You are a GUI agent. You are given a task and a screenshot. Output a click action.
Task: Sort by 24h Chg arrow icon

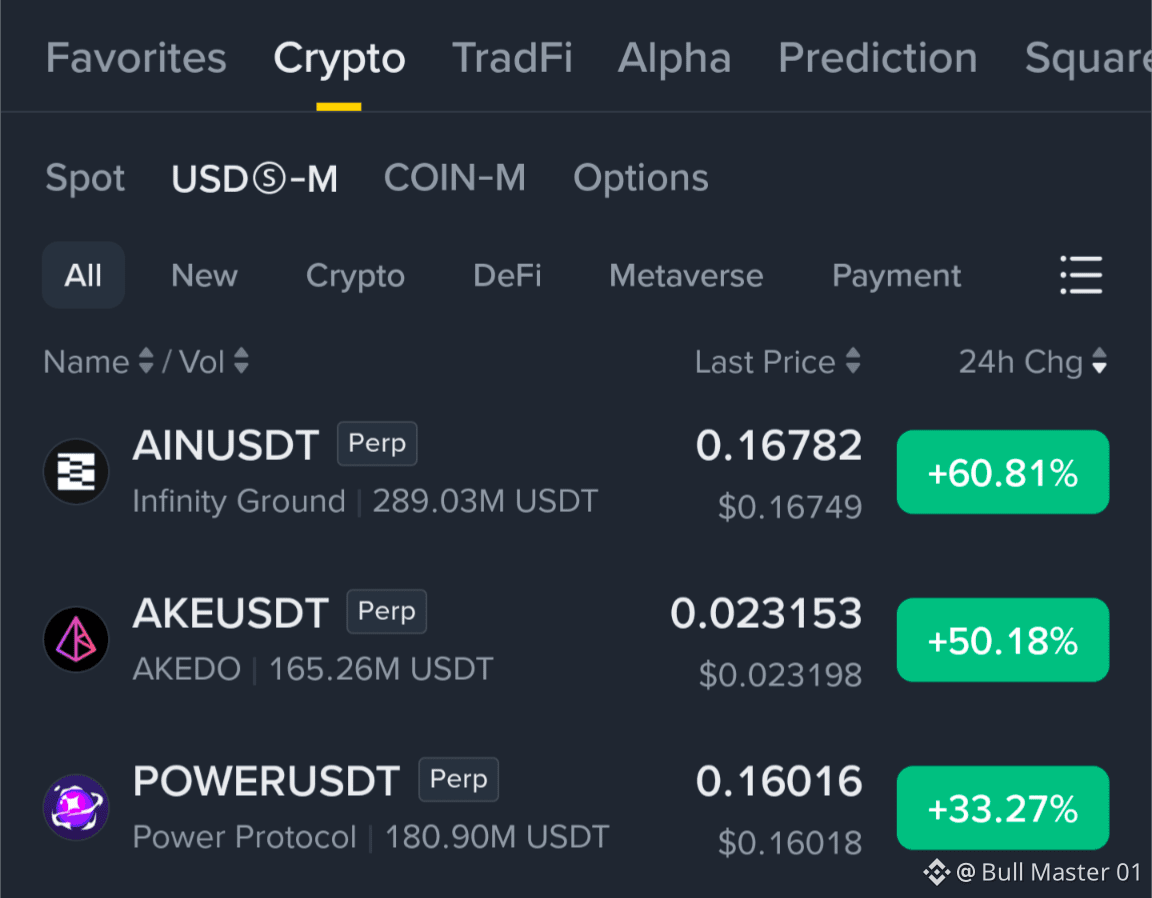[1099, 361]
